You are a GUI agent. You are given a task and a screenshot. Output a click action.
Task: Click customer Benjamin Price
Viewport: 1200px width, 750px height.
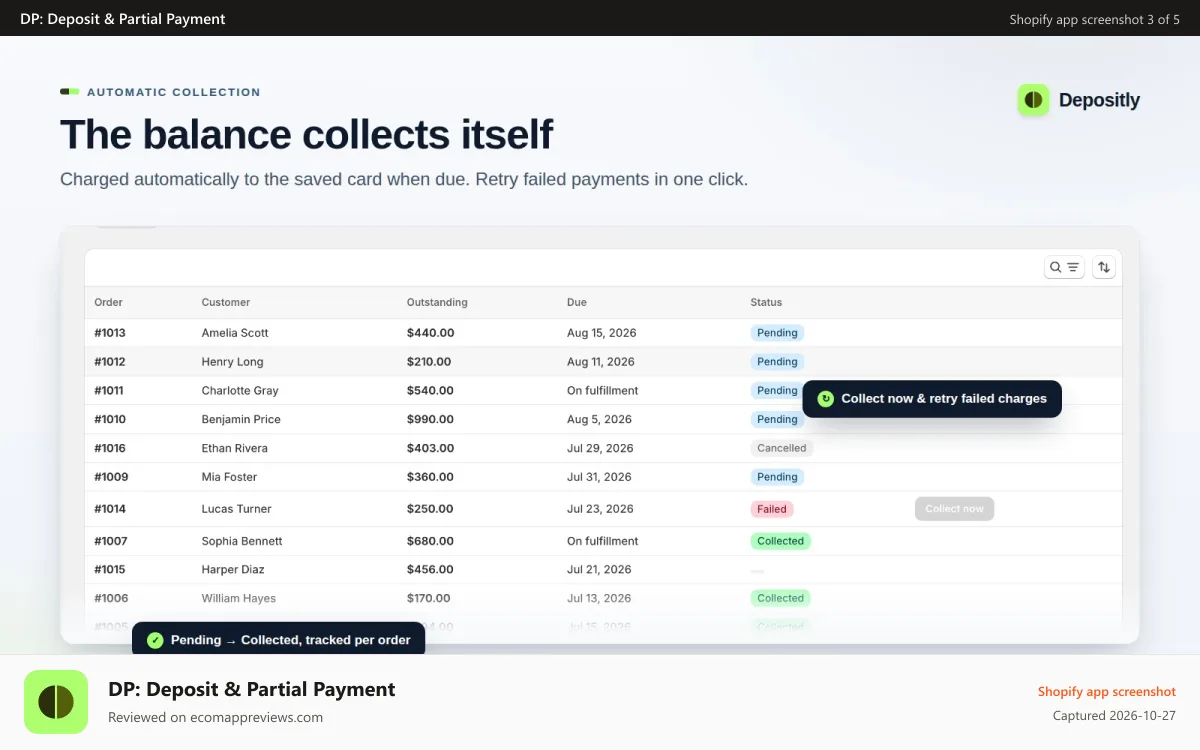[241, 420]
